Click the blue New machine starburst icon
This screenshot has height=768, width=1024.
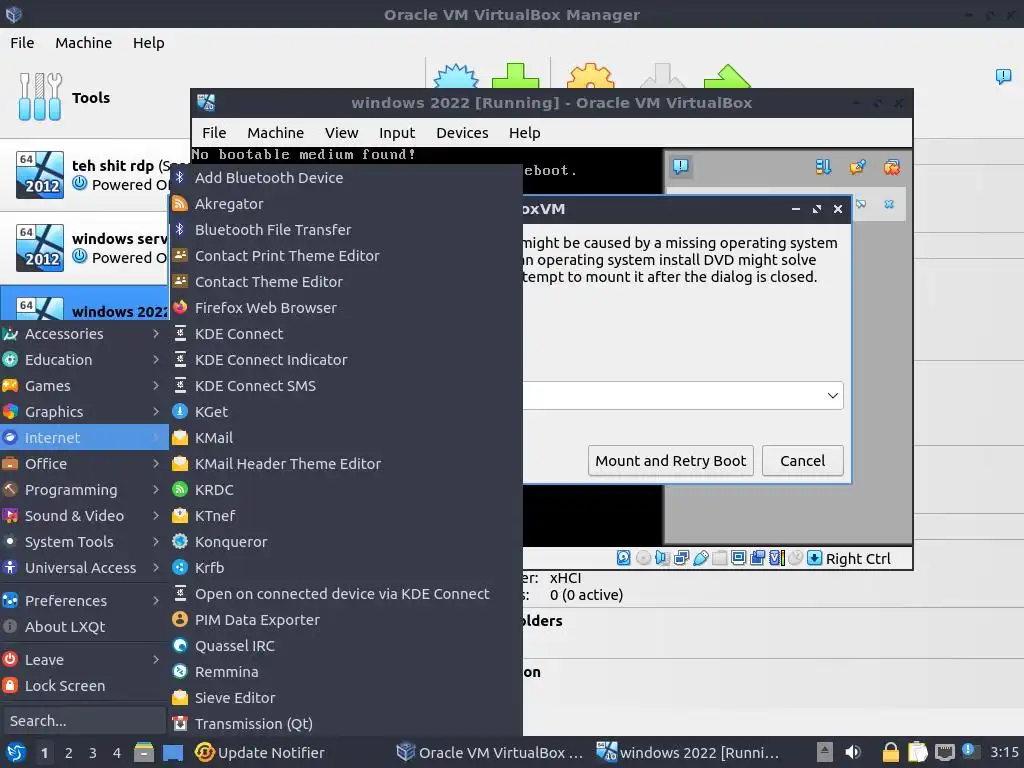456,76
